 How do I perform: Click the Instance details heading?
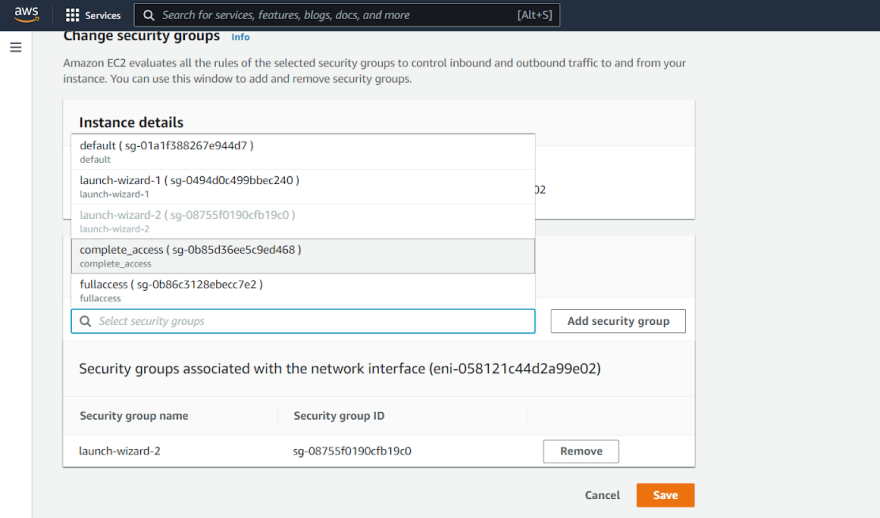[131, 122]
